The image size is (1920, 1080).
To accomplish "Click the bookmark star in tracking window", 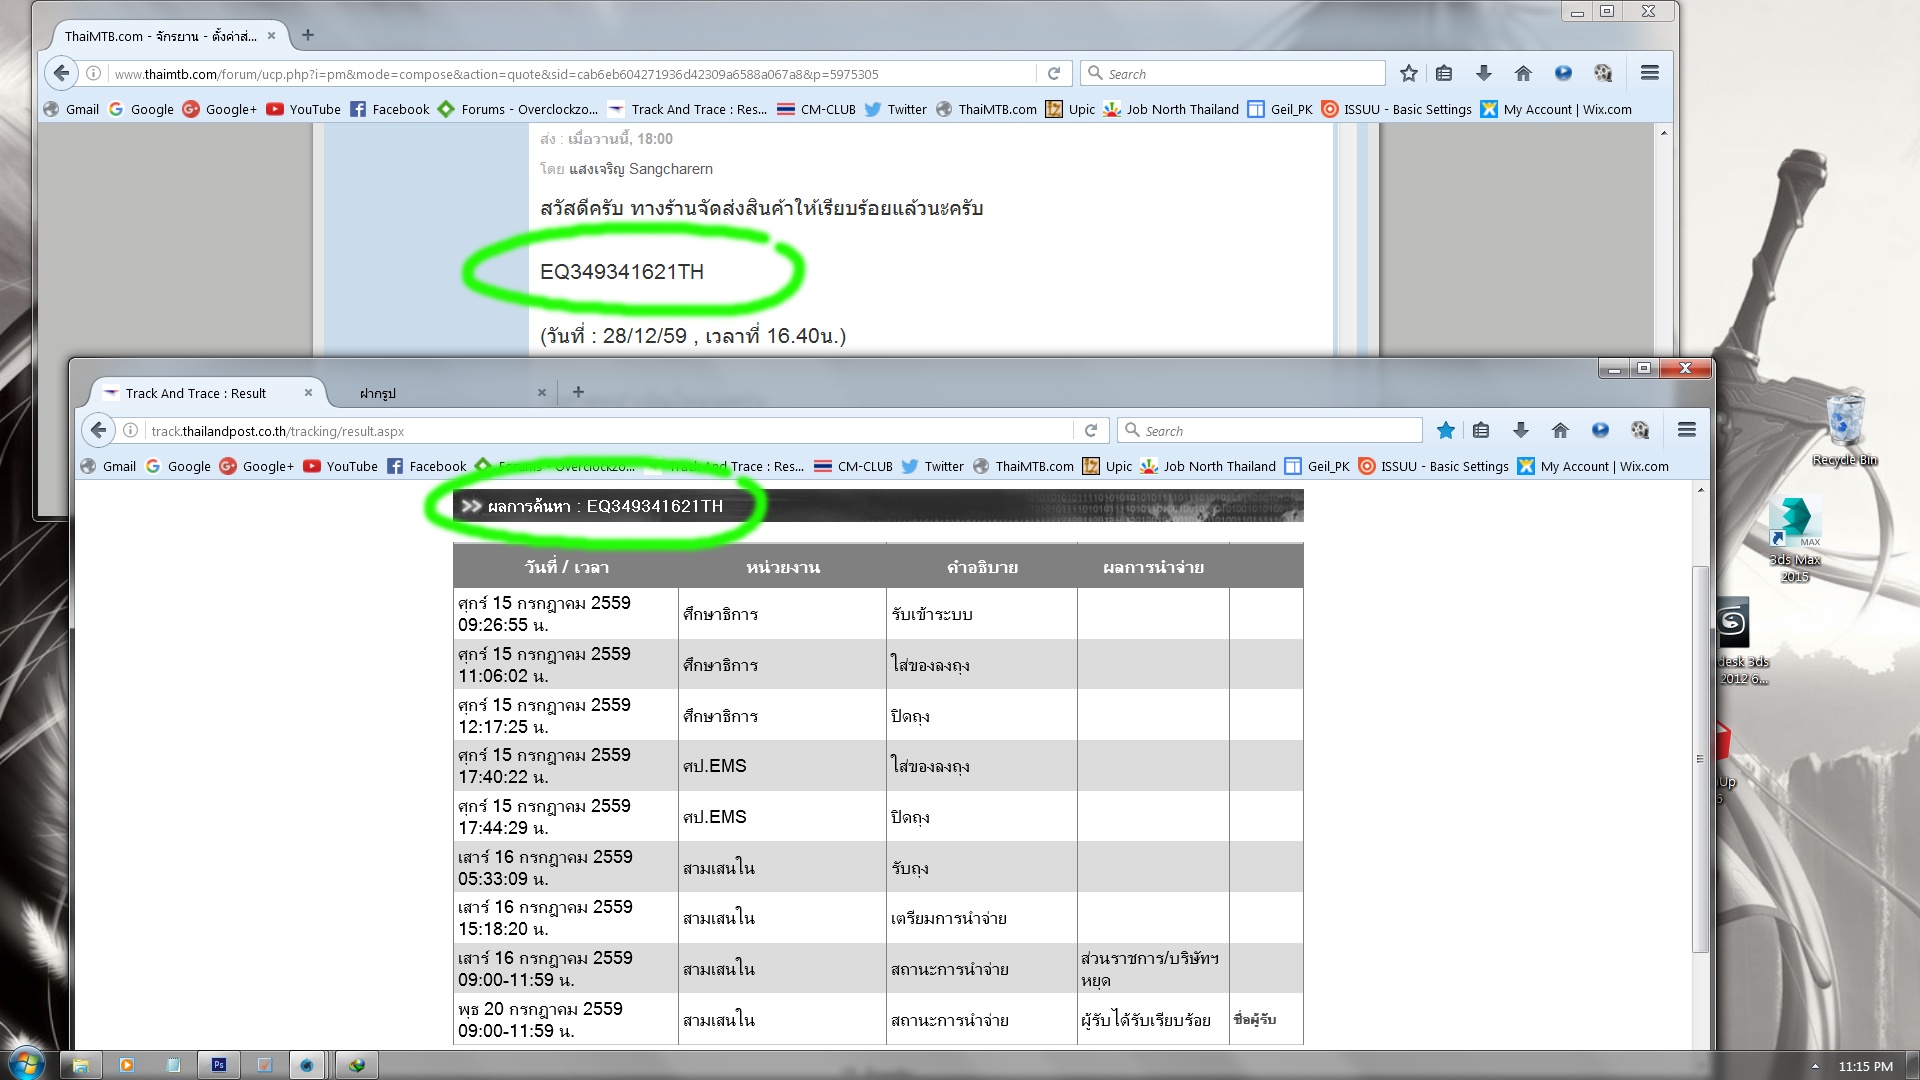I will [x=1445, y=430].
